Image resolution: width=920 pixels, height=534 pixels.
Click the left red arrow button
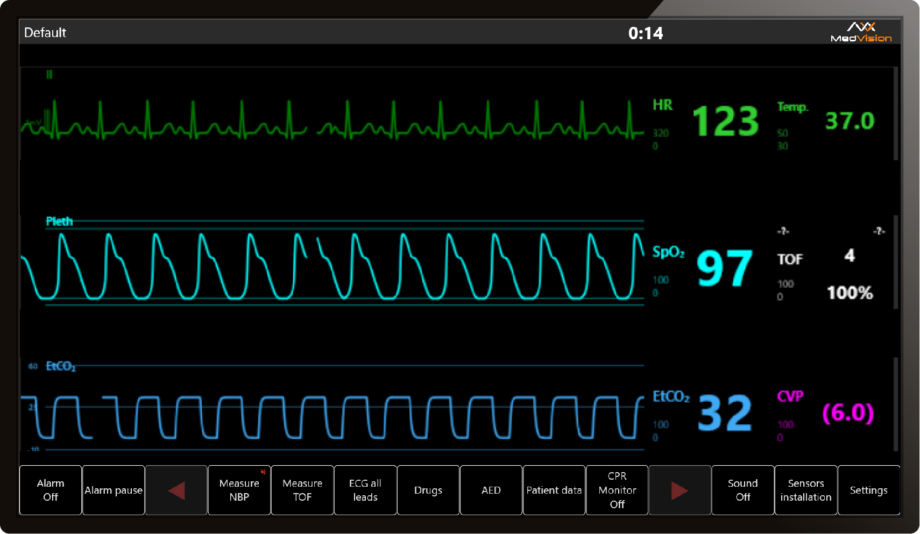point(176,490)
